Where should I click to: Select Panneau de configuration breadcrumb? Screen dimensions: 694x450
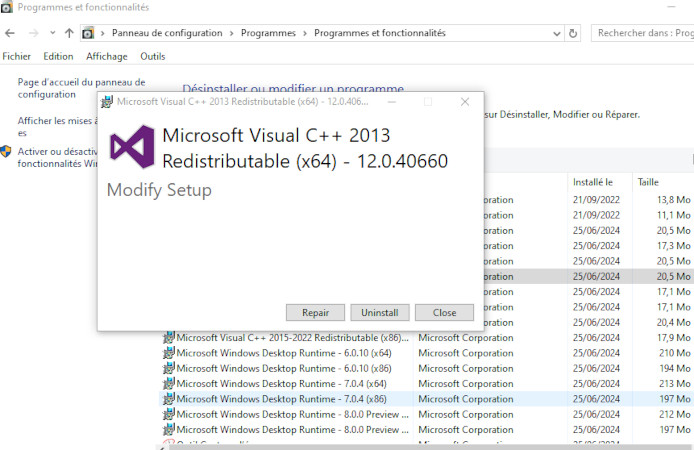[x=167, y=33]
